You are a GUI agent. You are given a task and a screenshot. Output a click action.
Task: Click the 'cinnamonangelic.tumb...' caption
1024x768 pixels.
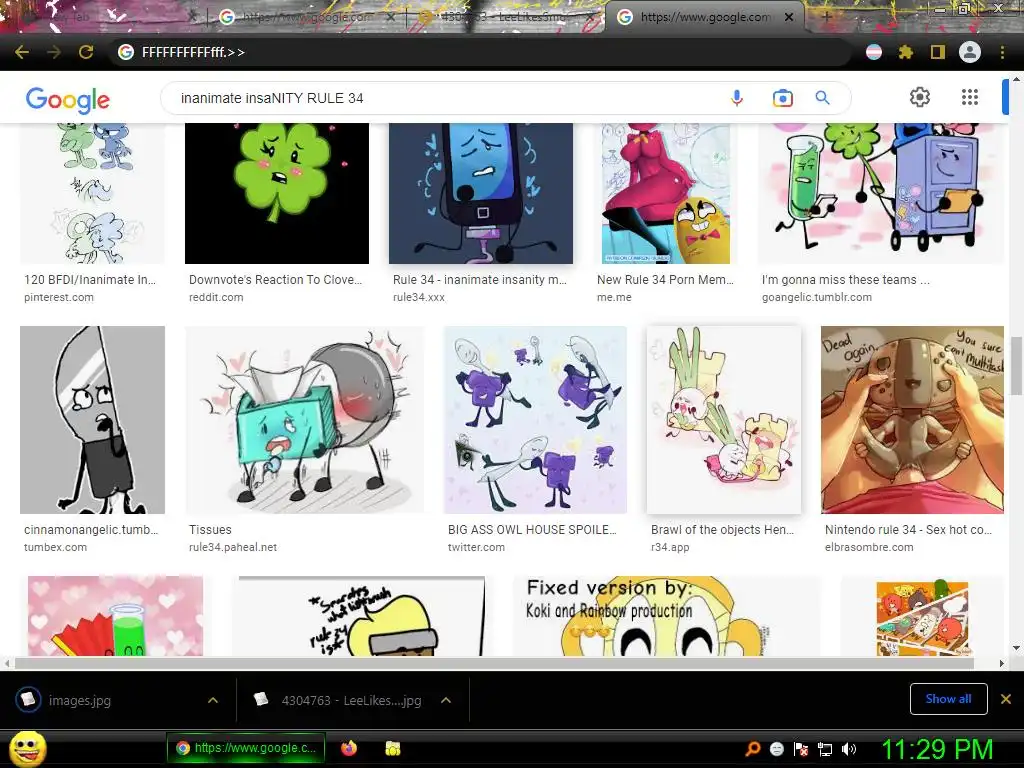point(91,530)
